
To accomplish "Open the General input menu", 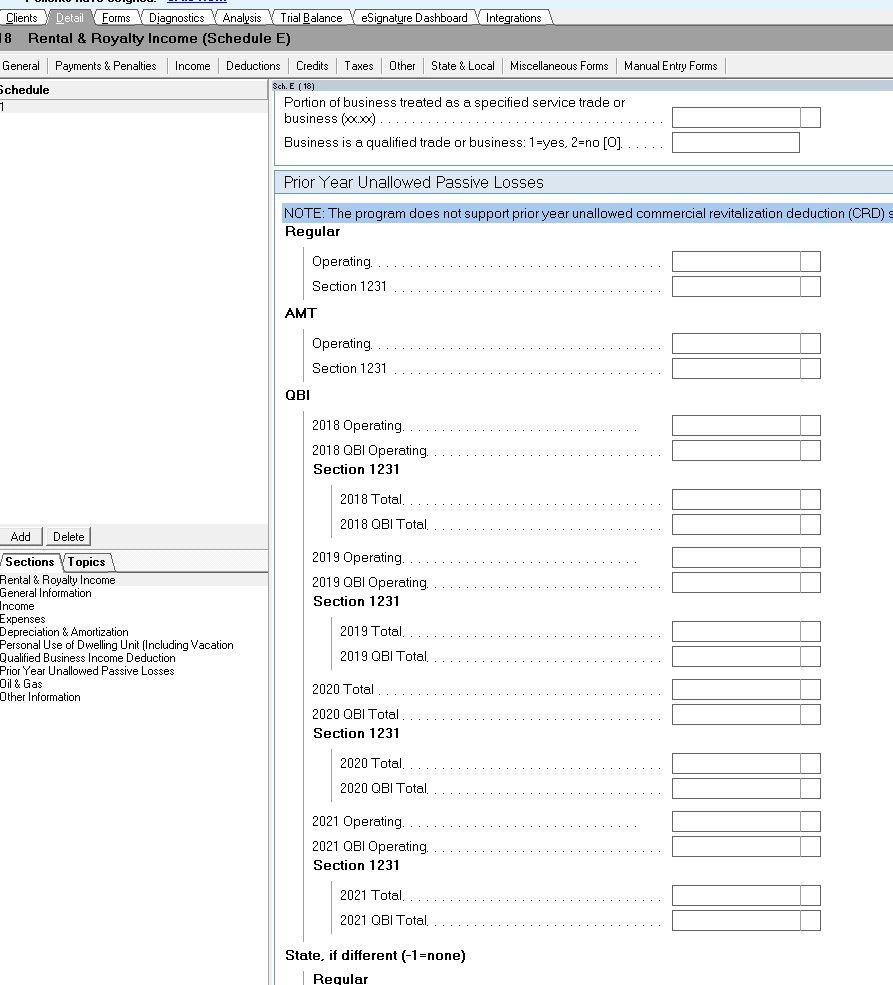I will pyautogui.click(x=21, y=66).
